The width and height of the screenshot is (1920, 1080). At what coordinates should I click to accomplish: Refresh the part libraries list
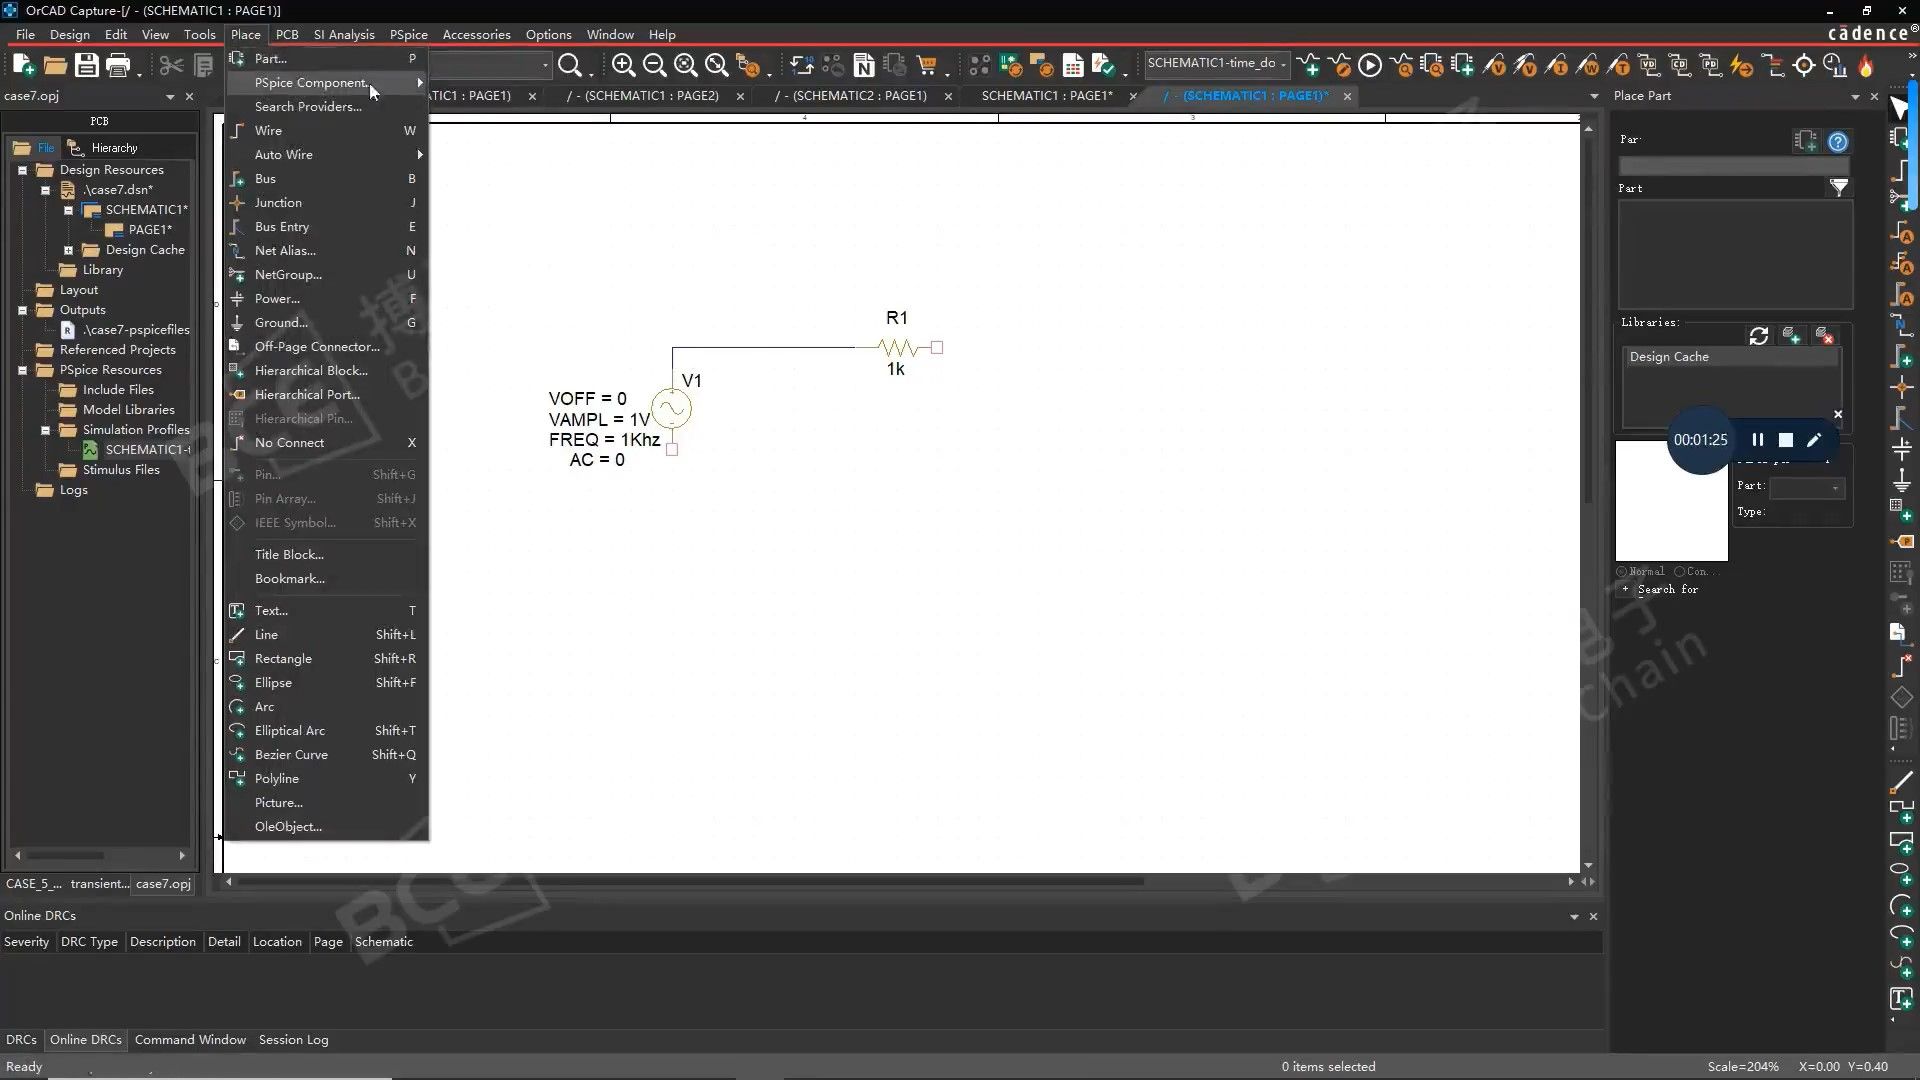[1759, 336]
